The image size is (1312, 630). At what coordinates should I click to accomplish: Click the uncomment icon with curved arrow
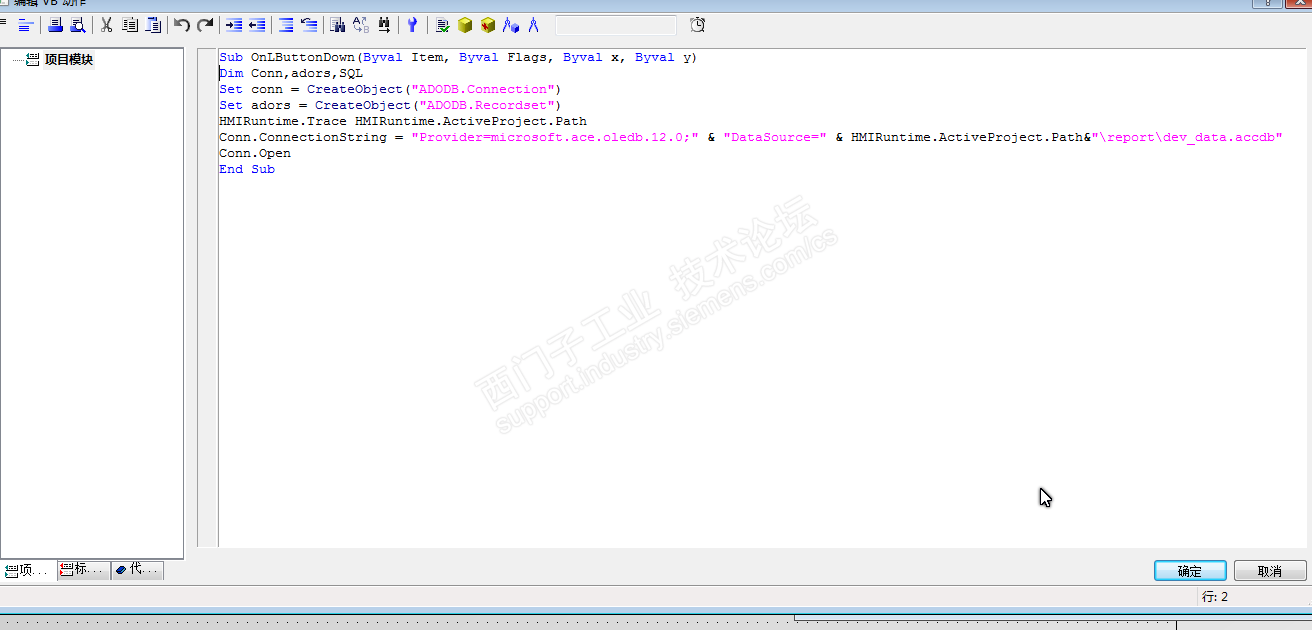(309, 25)
